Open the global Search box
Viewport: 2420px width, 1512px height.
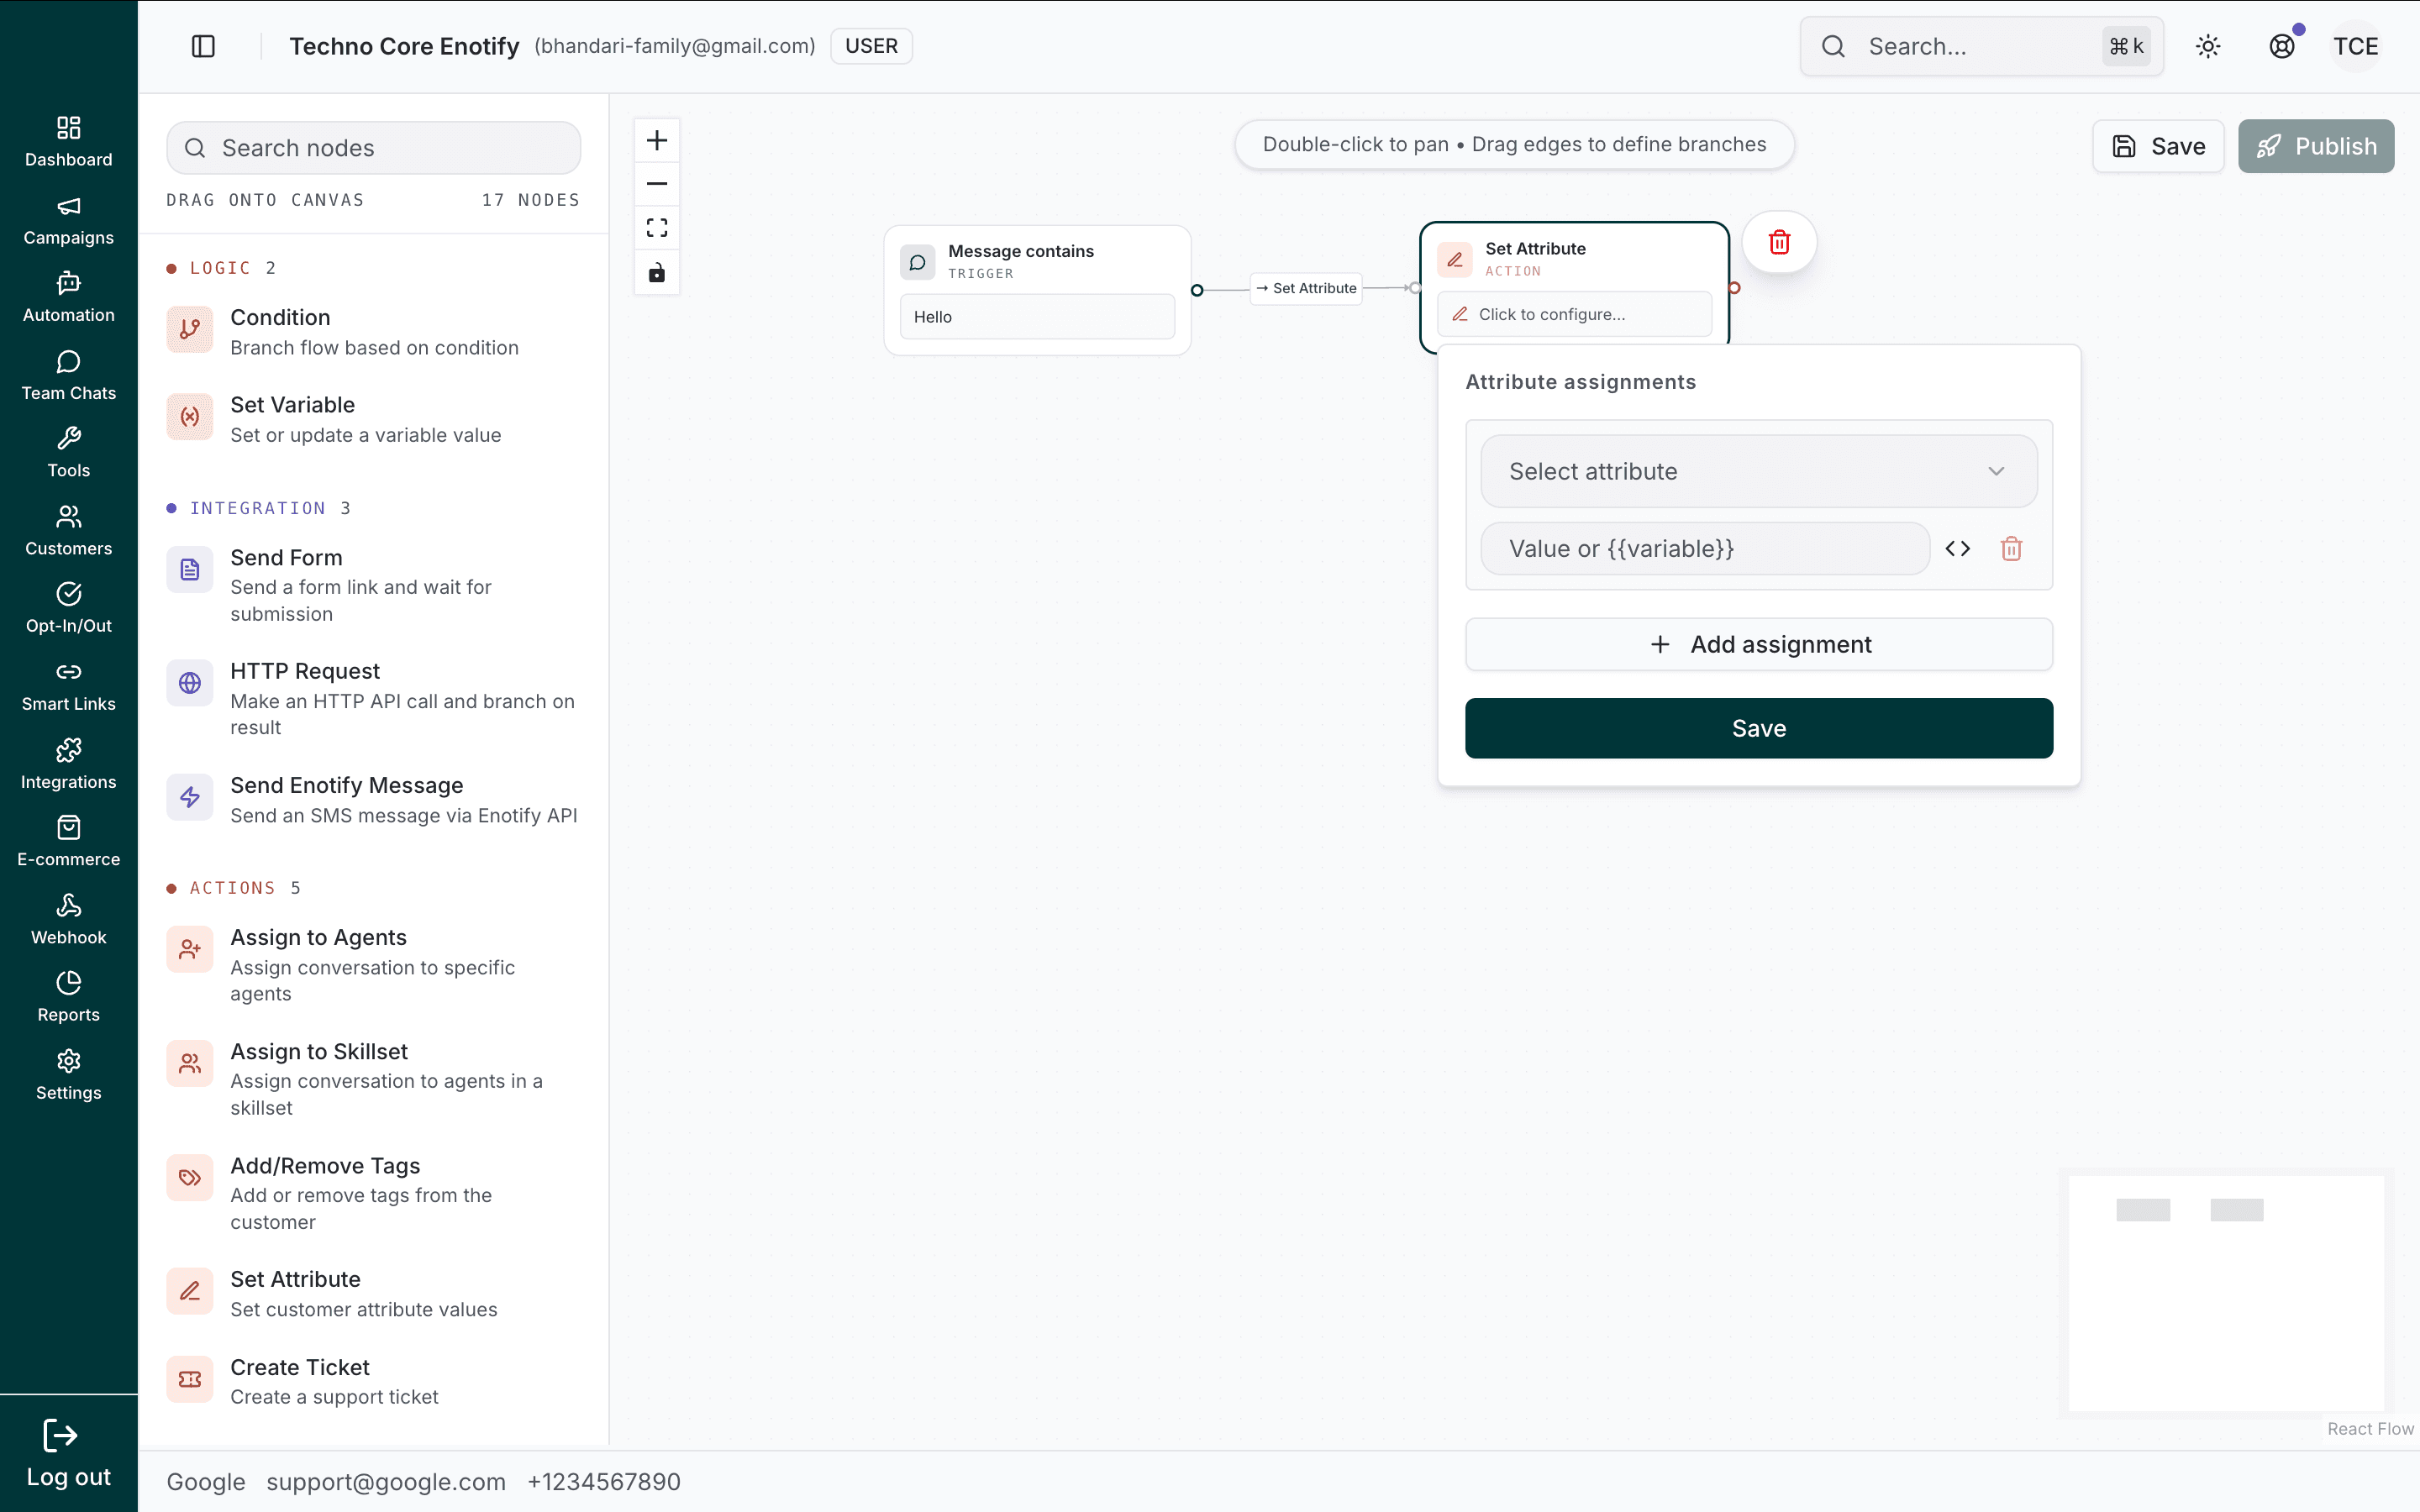pos(1981,46)
